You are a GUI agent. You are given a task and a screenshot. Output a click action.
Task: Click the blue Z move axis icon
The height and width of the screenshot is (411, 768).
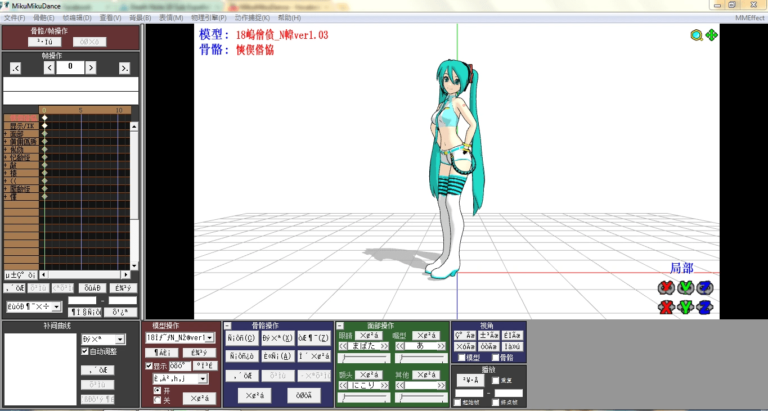tap(704, 307)
